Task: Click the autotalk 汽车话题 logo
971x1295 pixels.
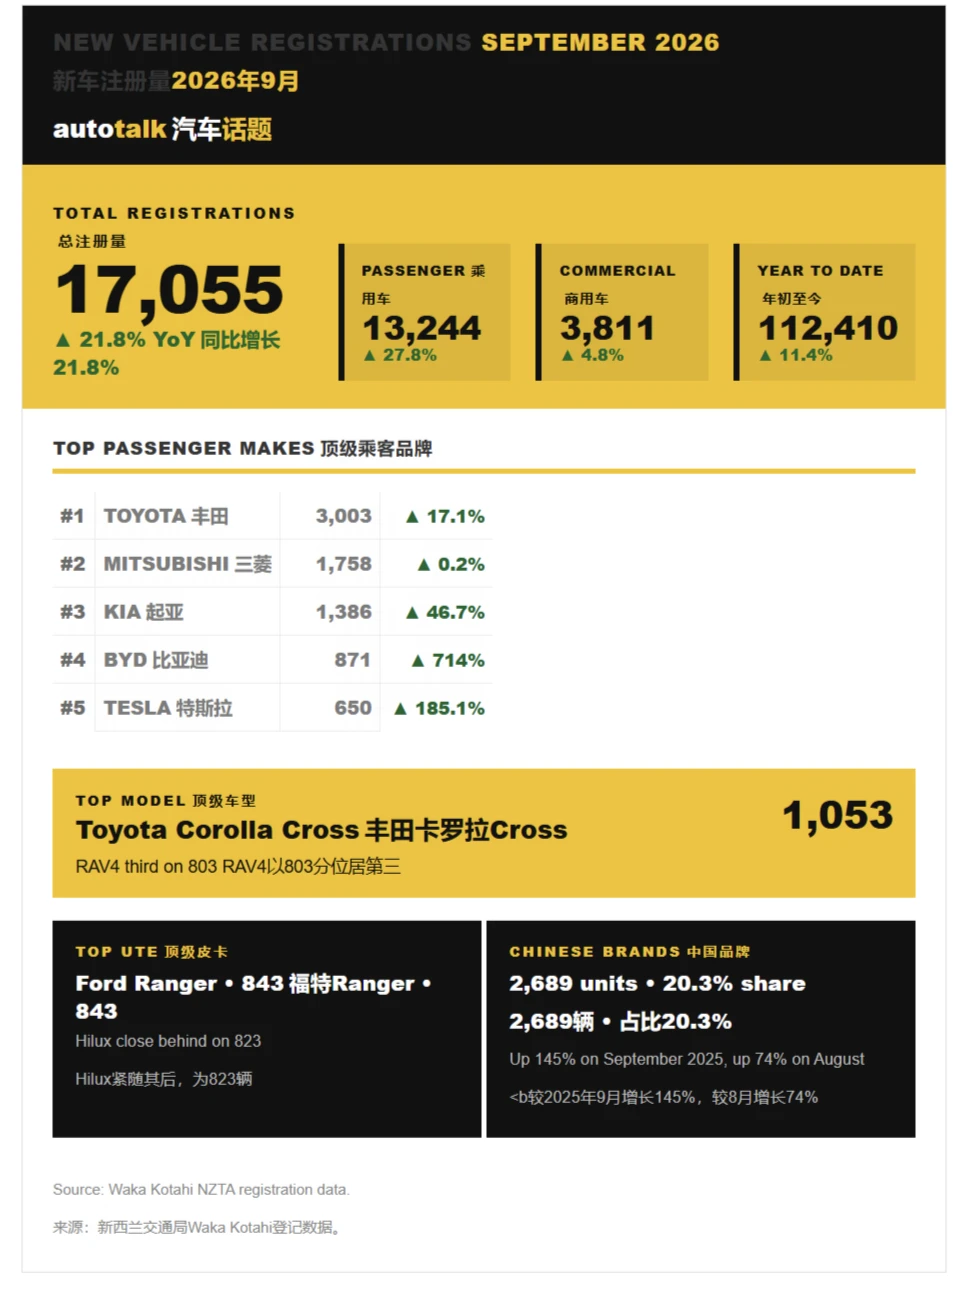Action: click(162, 129)
